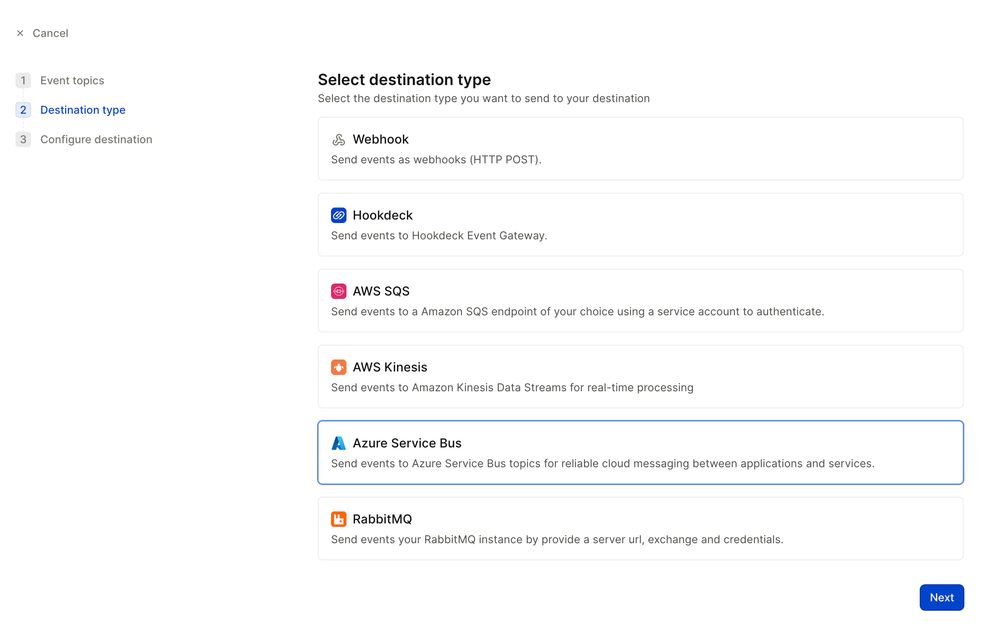Open the Configure destination step

[96, 139]
